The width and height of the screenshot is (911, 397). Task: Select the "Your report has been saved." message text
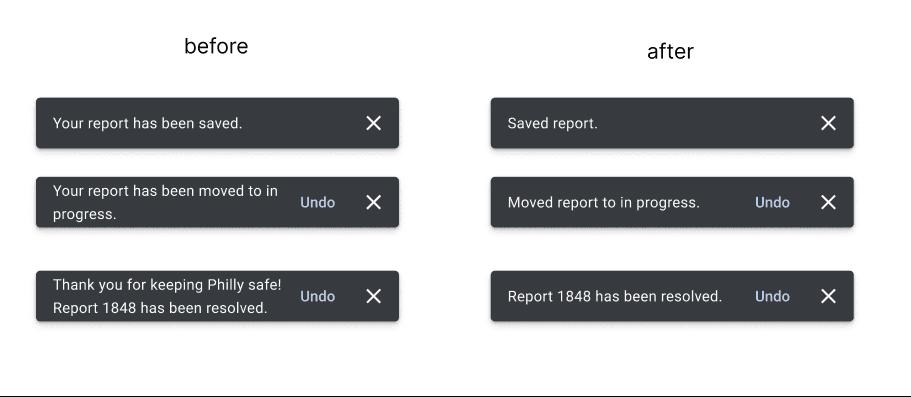tap(148, 123)
